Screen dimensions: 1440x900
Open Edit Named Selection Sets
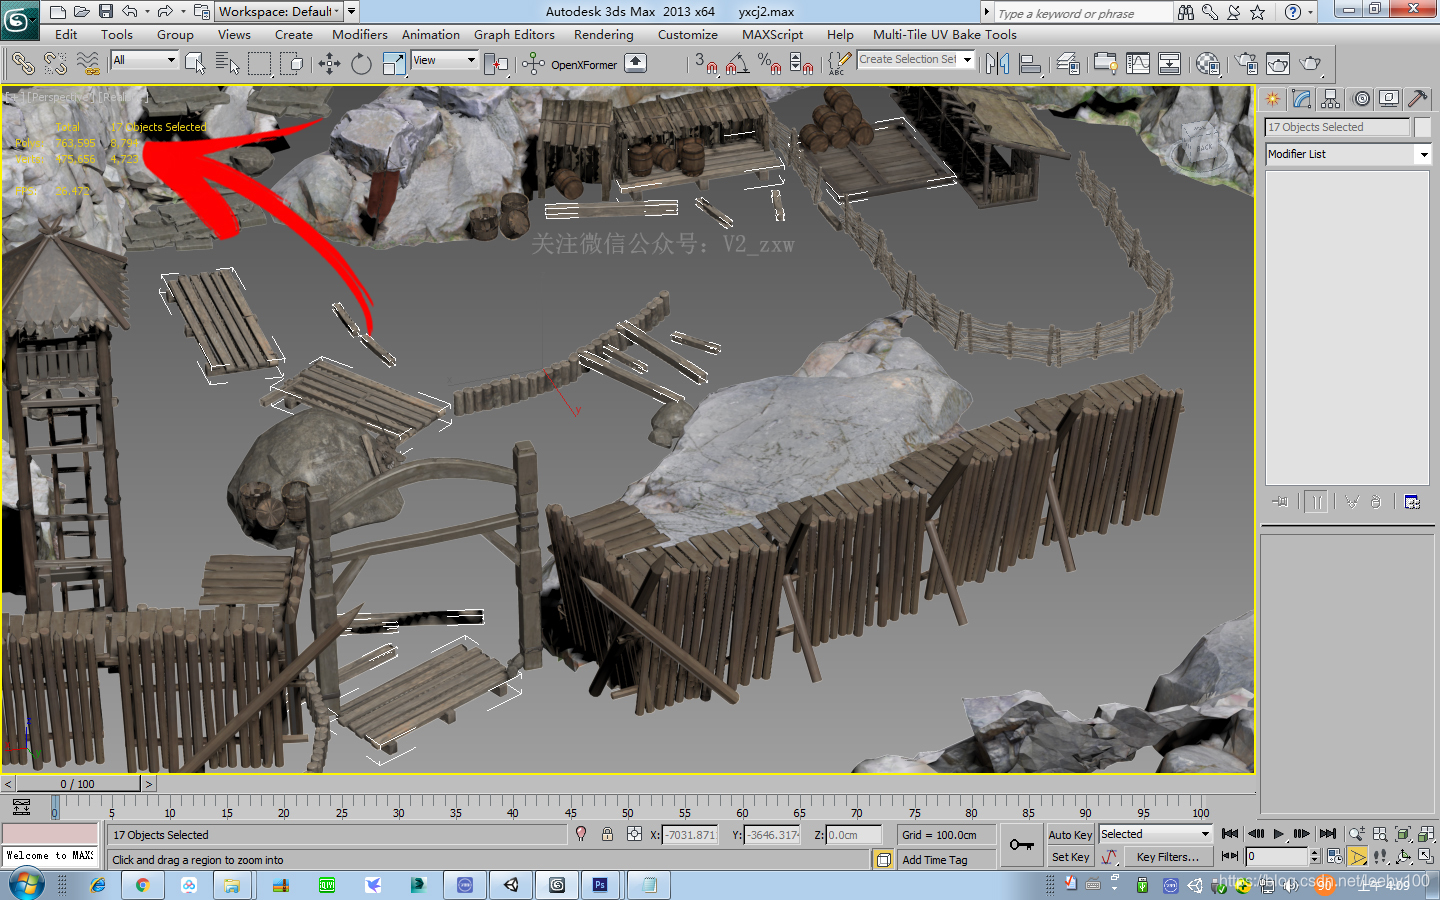coord(839,64)
